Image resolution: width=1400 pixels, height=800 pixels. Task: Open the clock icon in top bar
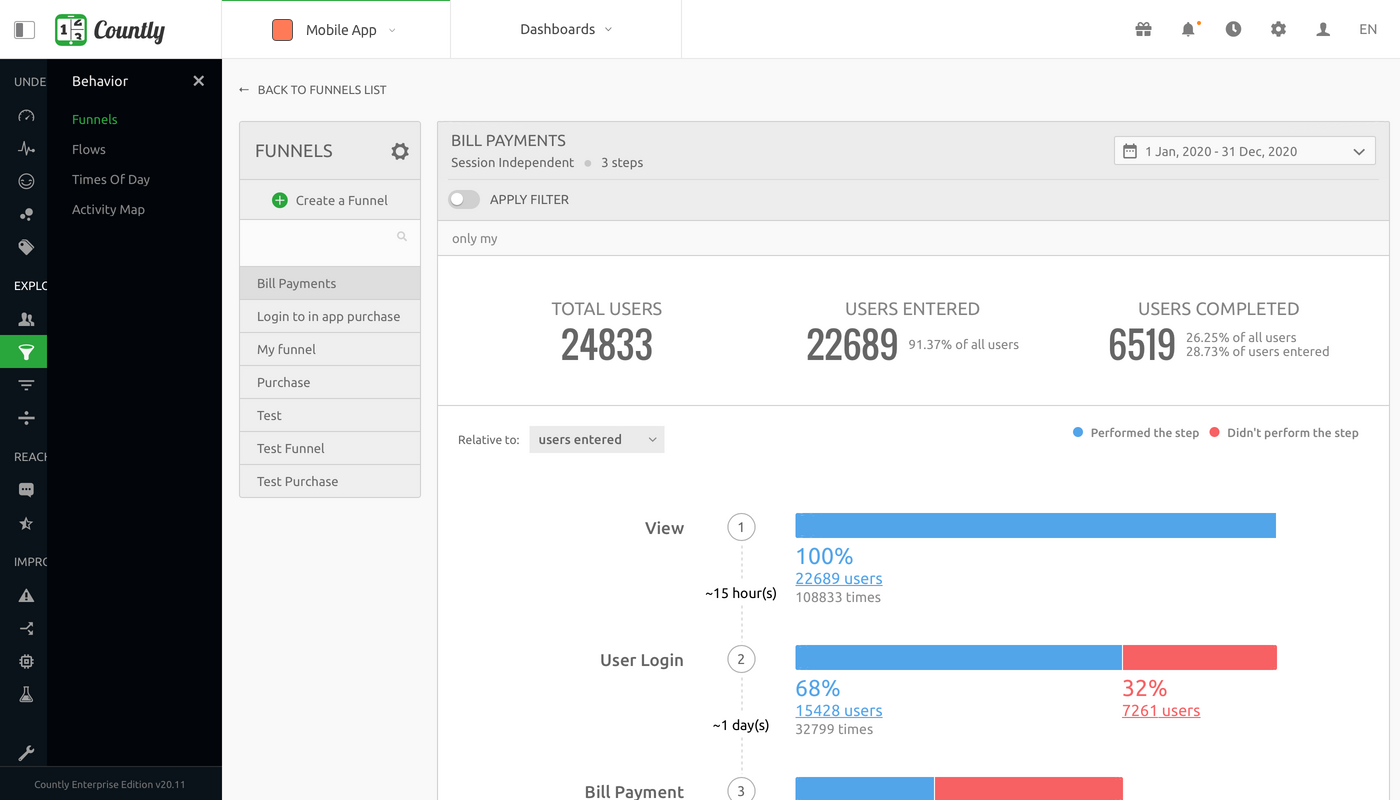click(1233, 30)
